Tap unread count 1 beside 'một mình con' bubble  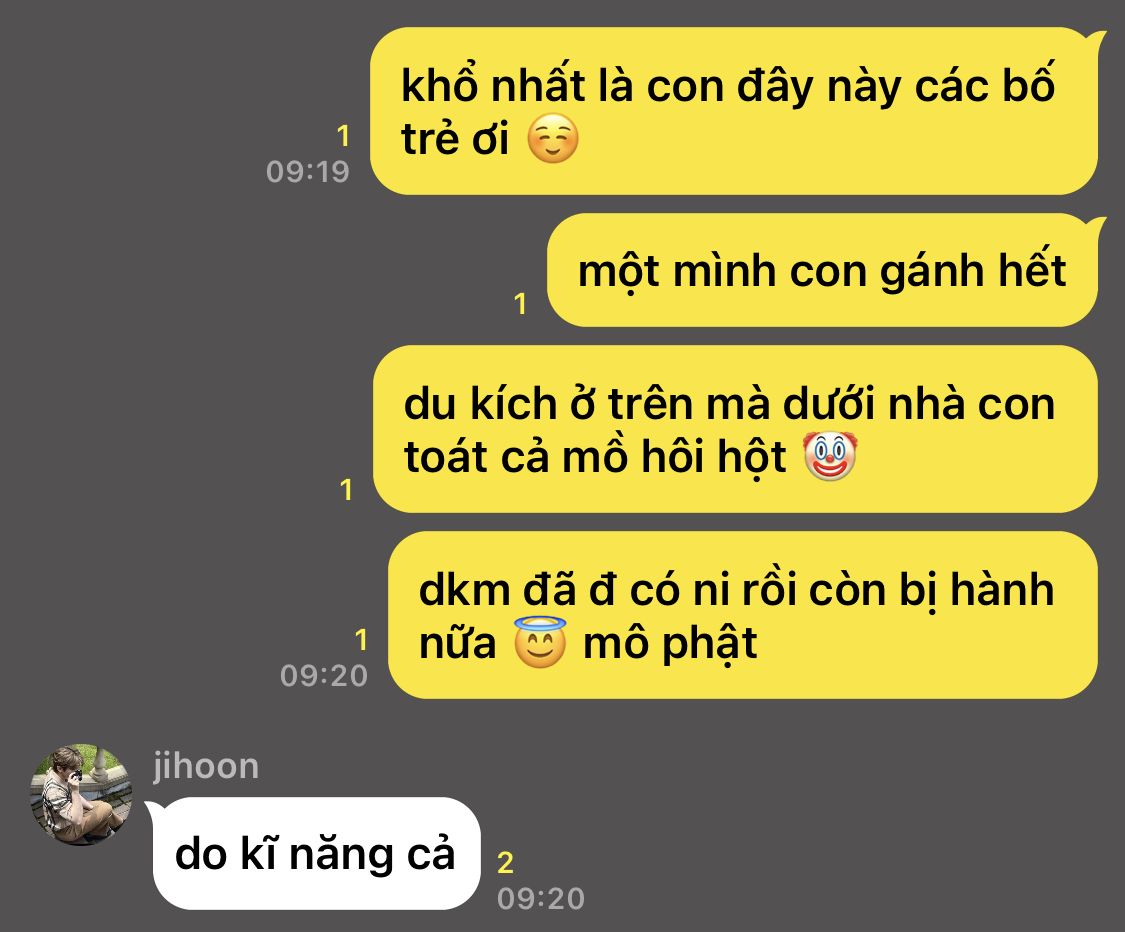pos(521,304)
